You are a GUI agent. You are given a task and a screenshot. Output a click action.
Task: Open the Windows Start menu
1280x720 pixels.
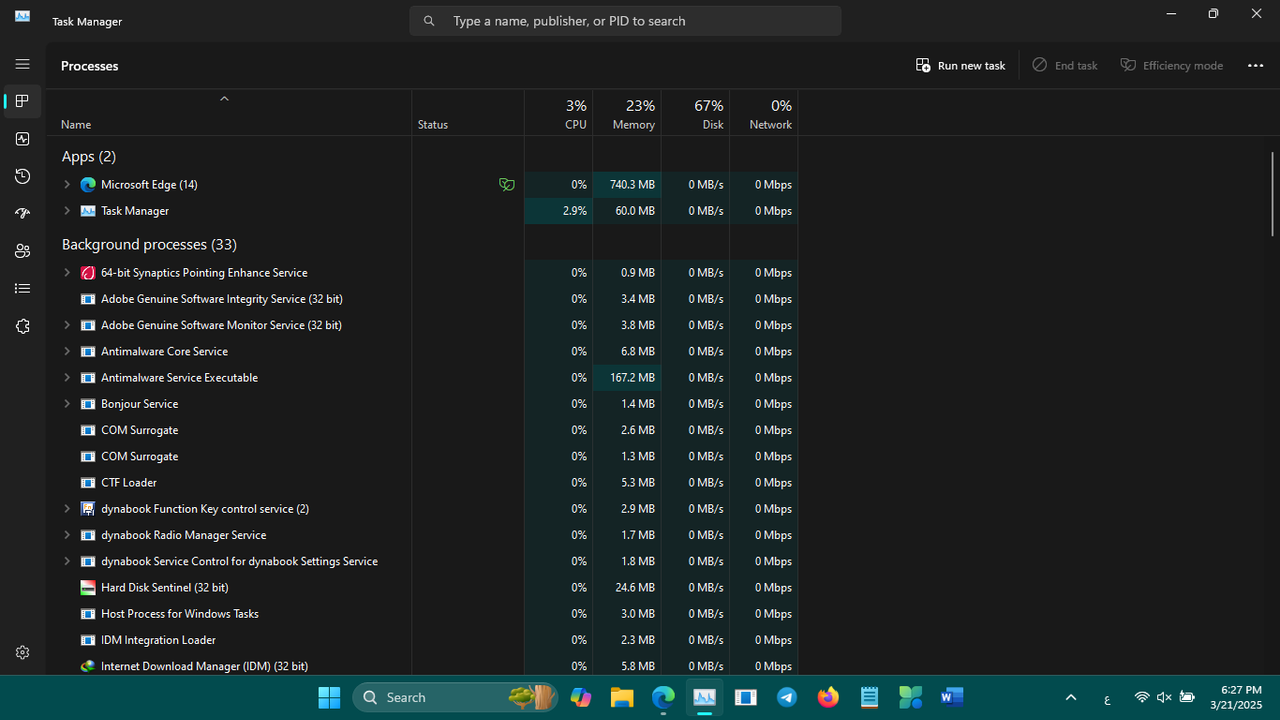(329, 697)
